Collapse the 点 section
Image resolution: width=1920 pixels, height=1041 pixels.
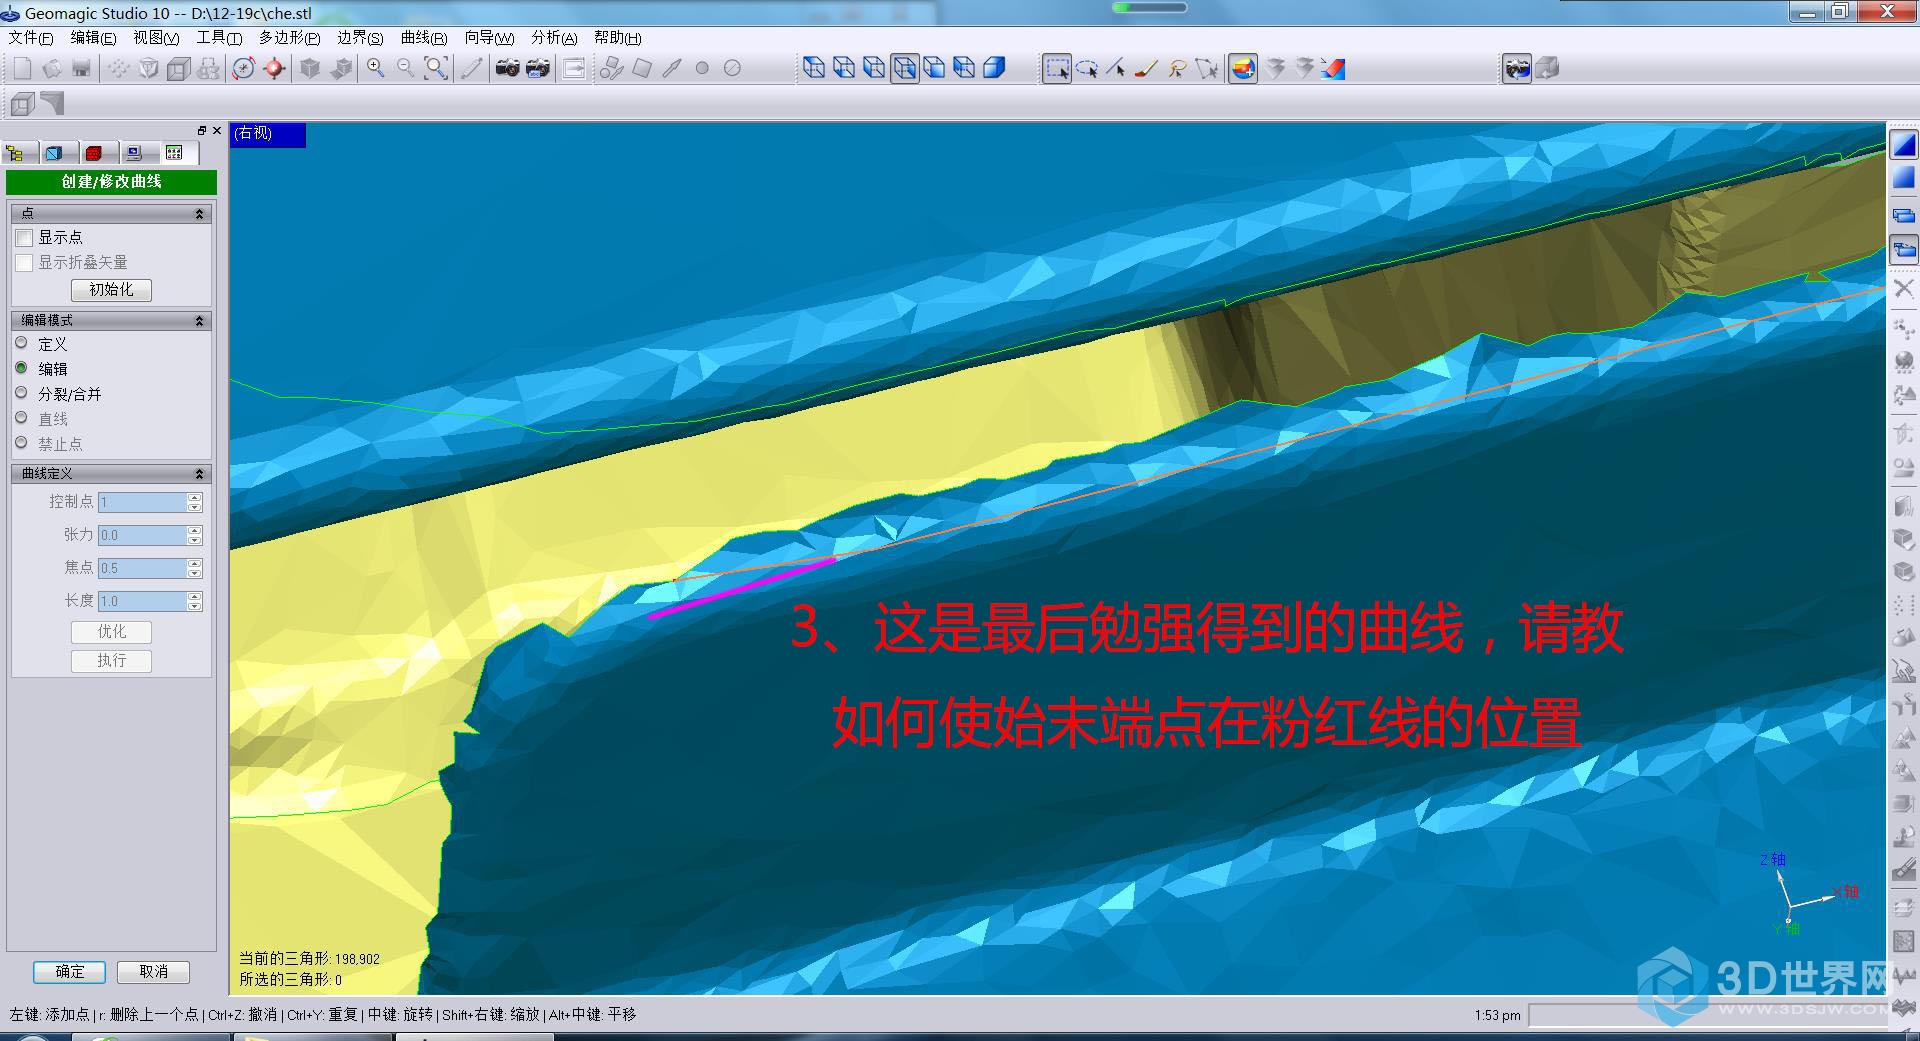click(x=199, y=214)
